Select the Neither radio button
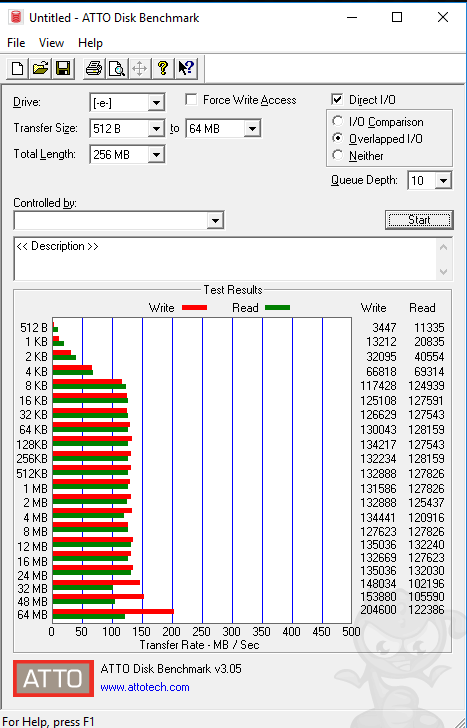 tap(337, 155)
